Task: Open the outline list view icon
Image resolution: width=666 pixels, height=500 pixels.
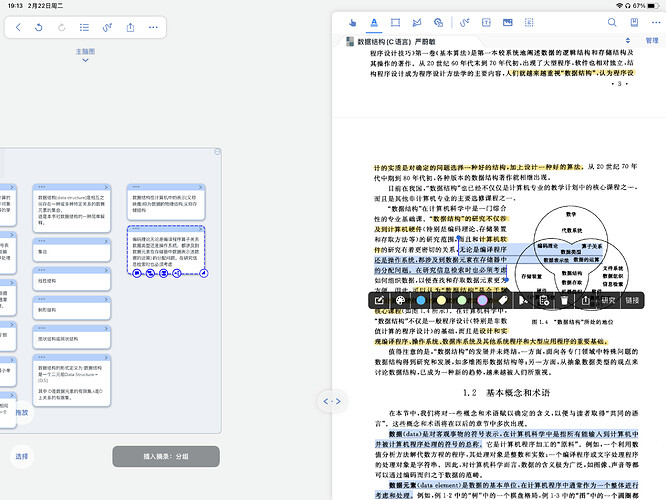Action: tap(84, 28)
